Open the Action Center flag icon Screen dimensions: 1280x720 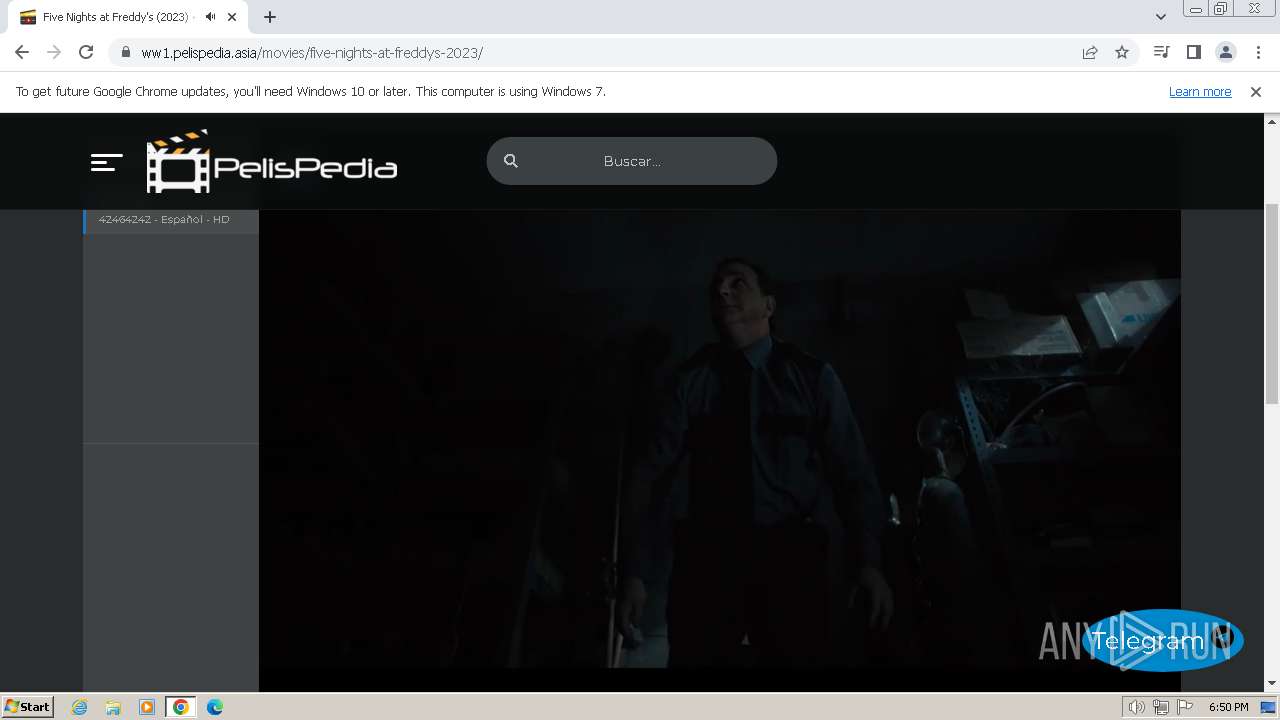pyautogui.click(x=1185, y=707)
